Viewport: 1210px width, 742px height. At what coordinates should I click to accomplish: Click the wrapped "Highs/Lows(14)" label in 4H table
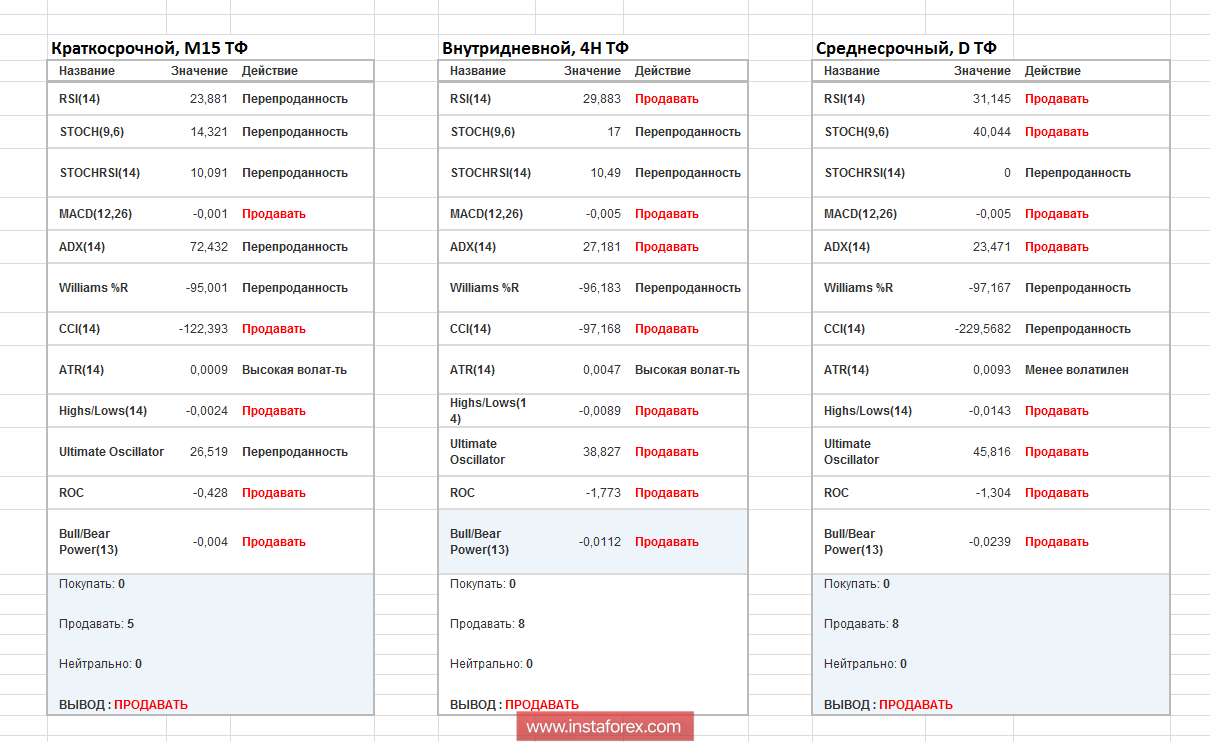(x=489, y=411)
